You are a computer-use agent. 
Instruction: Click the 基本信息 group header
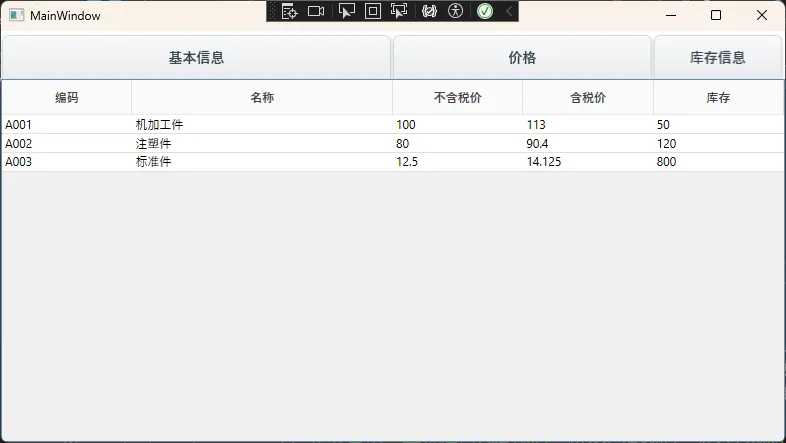(x=196, y=57)
